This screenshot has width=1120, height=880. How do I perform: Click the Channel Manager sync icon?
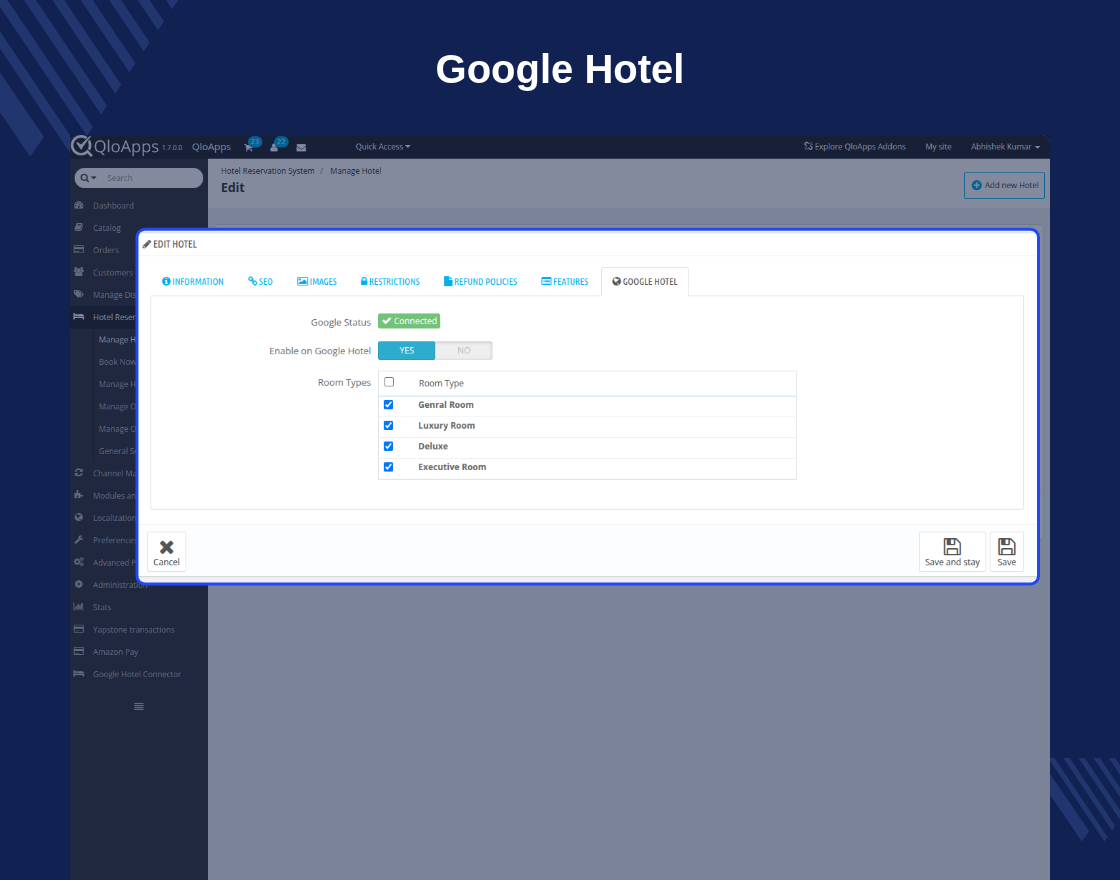(79, 473)
